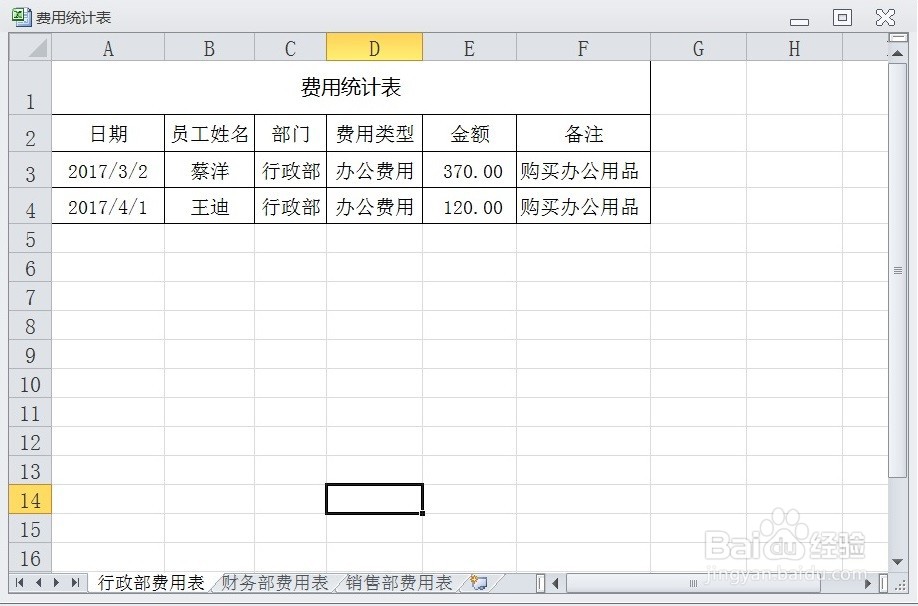Click the vertical split box above scrollbar

coord(897,38)
